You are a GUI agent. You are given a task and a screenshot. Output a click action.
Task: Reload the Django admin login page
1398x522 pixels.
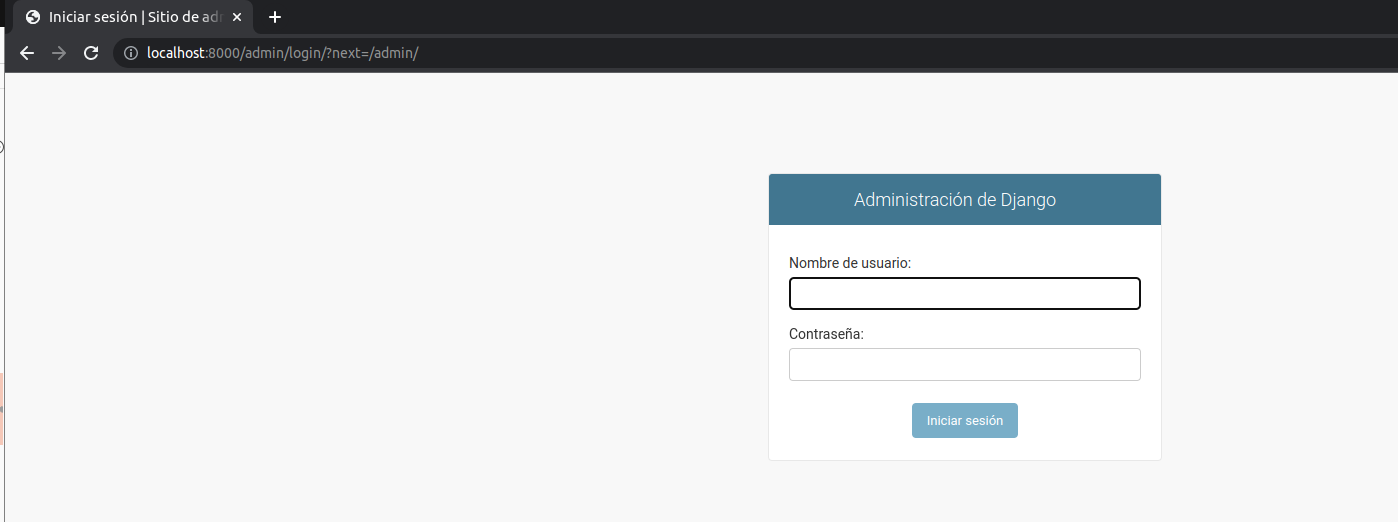coord(91,53)
